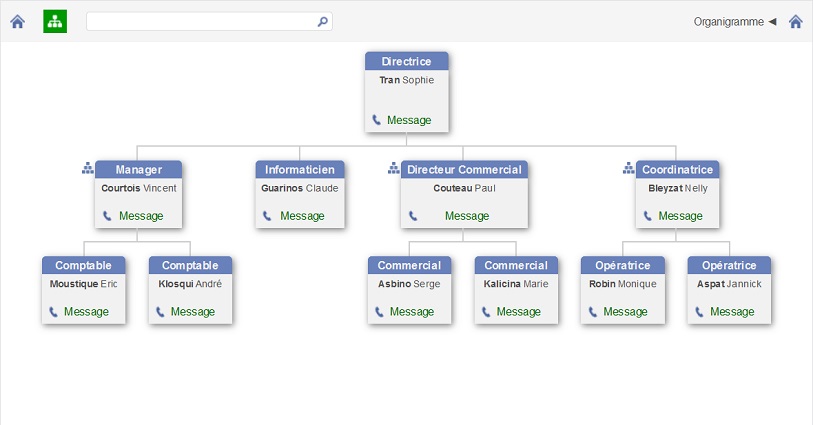Screen dimensions: 813x425
Task: Select Comptable header above Moustique Eric
Action: [83, 265]
